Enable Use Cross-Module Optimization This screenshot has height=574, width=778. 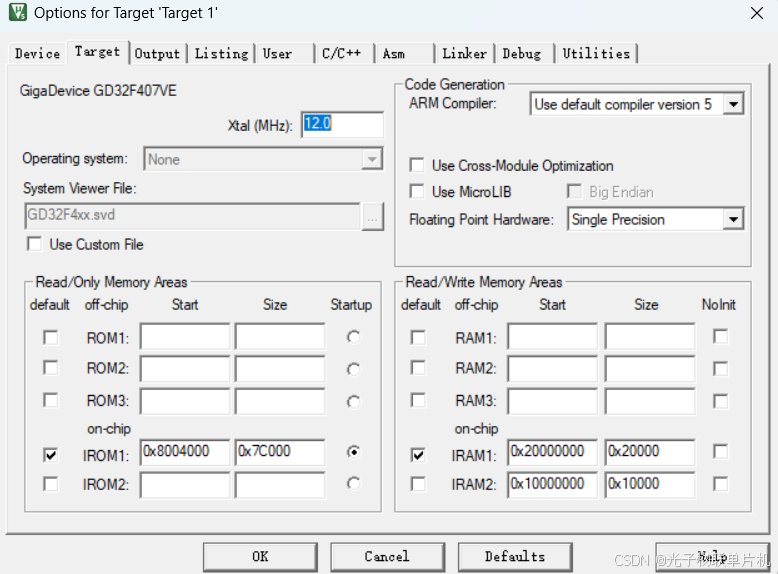point(417,165)
